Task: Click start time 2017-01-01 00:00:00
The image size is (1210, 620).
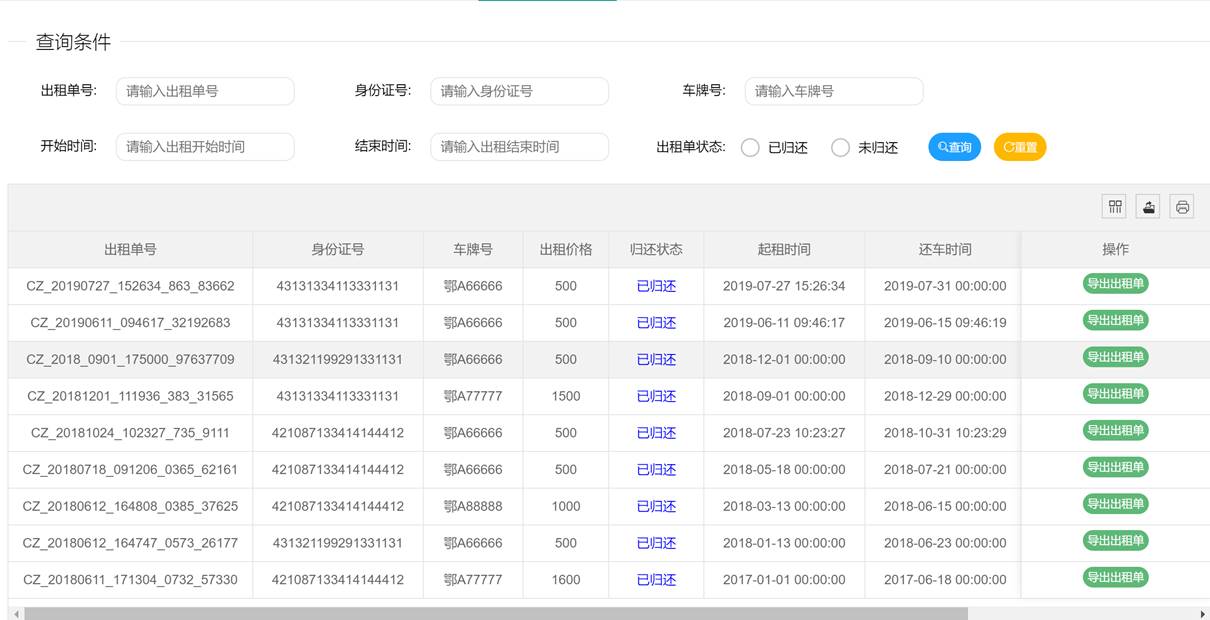Action: pyautogui.click(x=784, y=580)
